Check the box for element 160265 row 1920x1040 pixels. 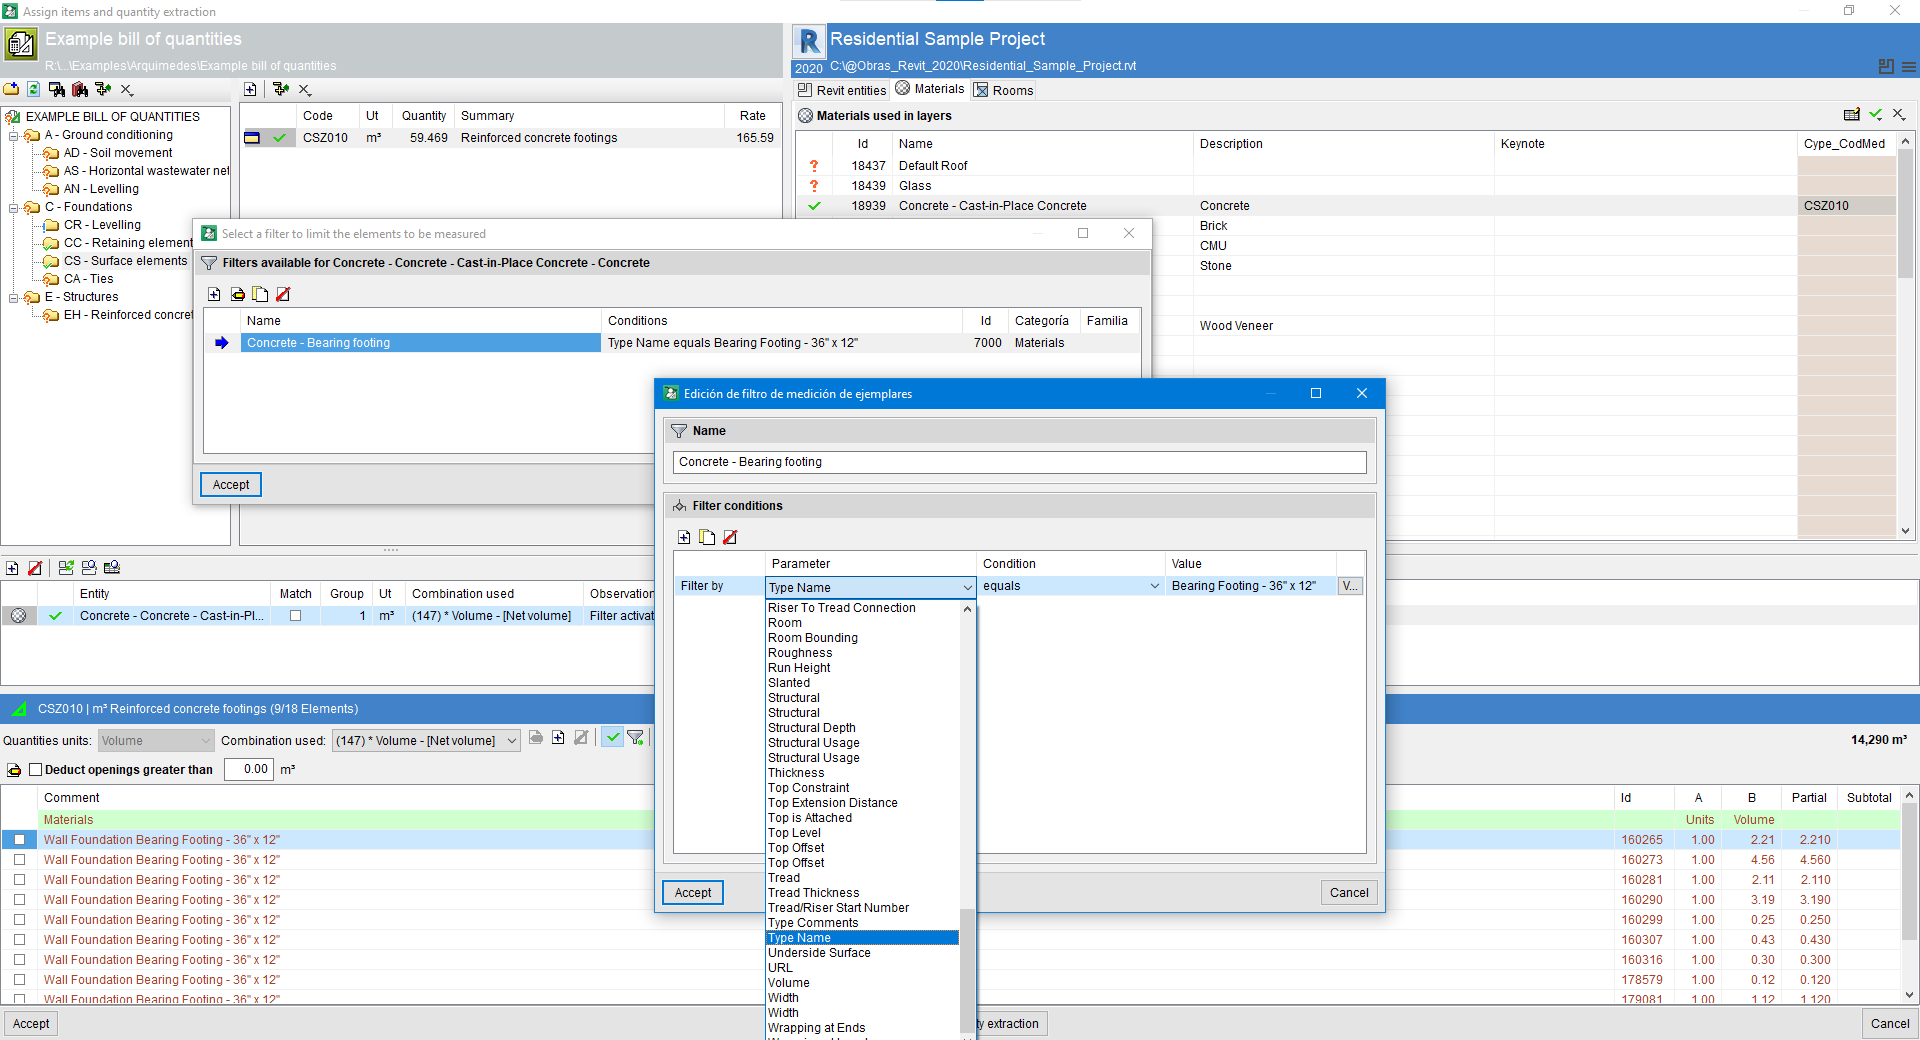(19, 840)
